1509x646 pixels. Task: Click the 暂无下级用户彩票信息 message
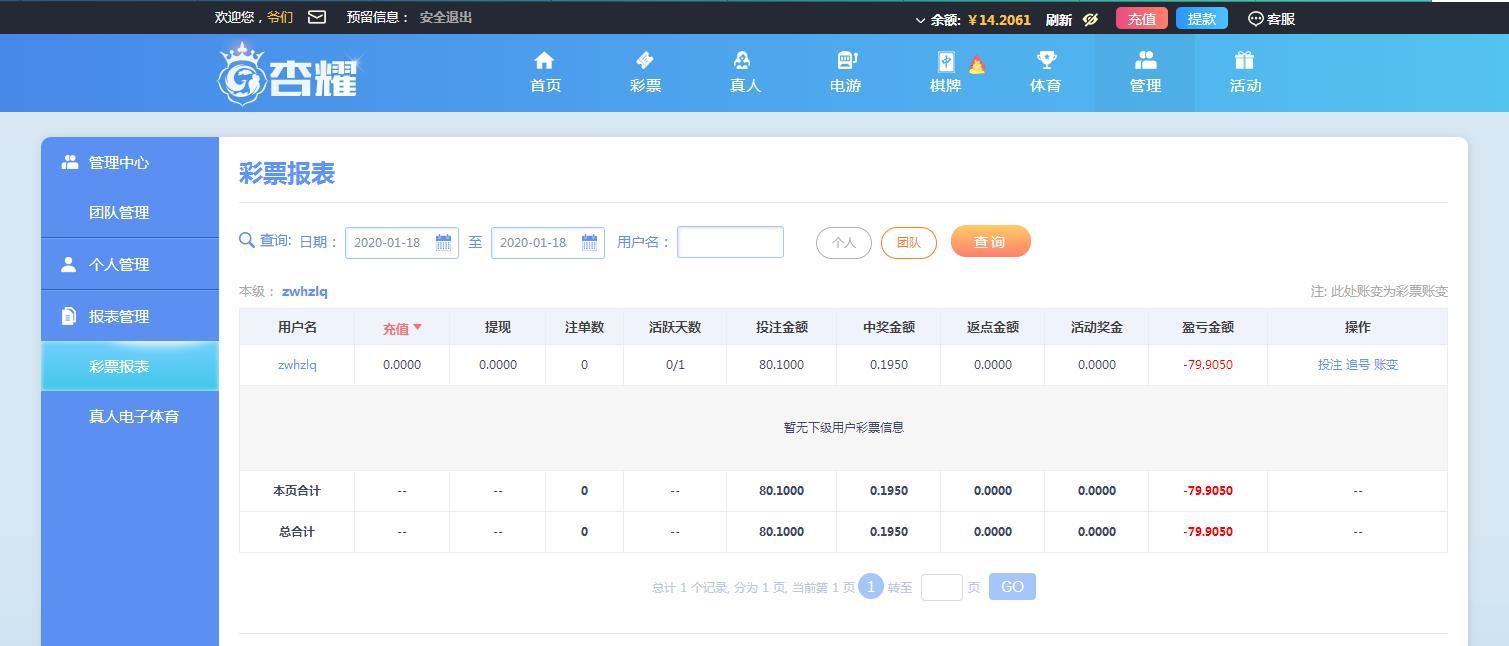tap(843, 428)
